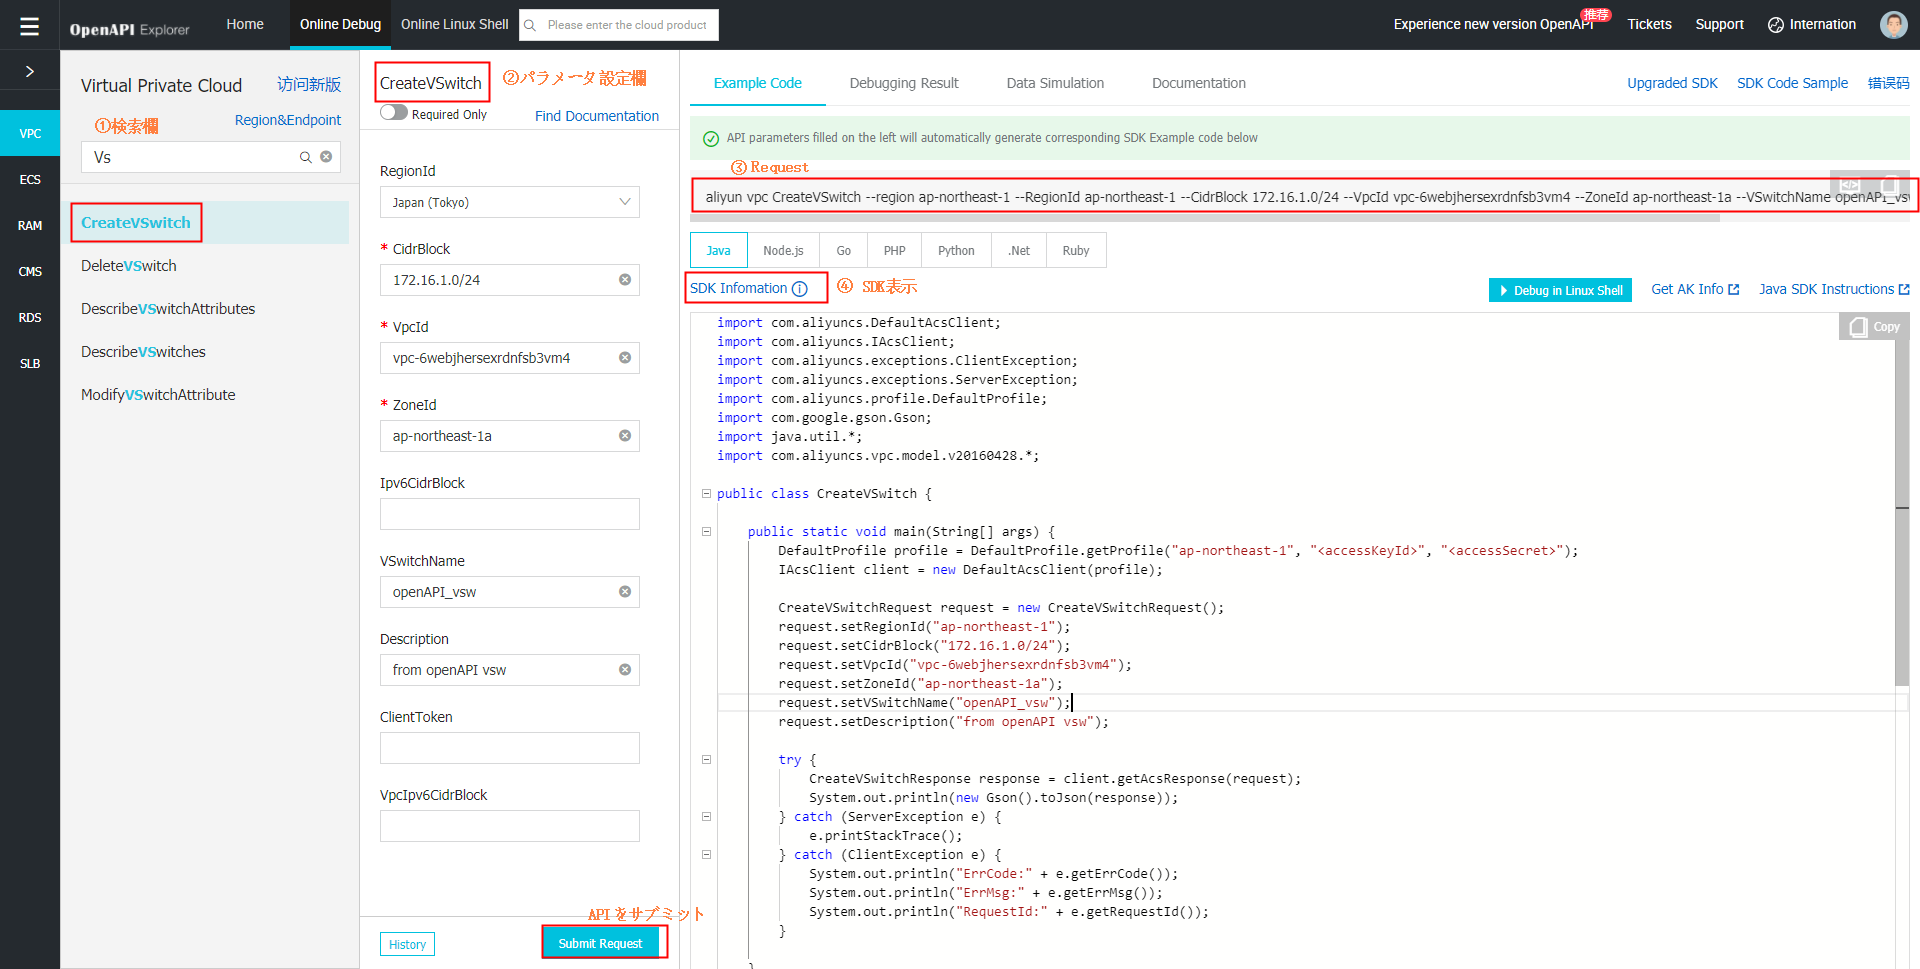Click the CLI request horizontal scrollbar
Screen dimensions: 1920x969
tap(1205, 218)
